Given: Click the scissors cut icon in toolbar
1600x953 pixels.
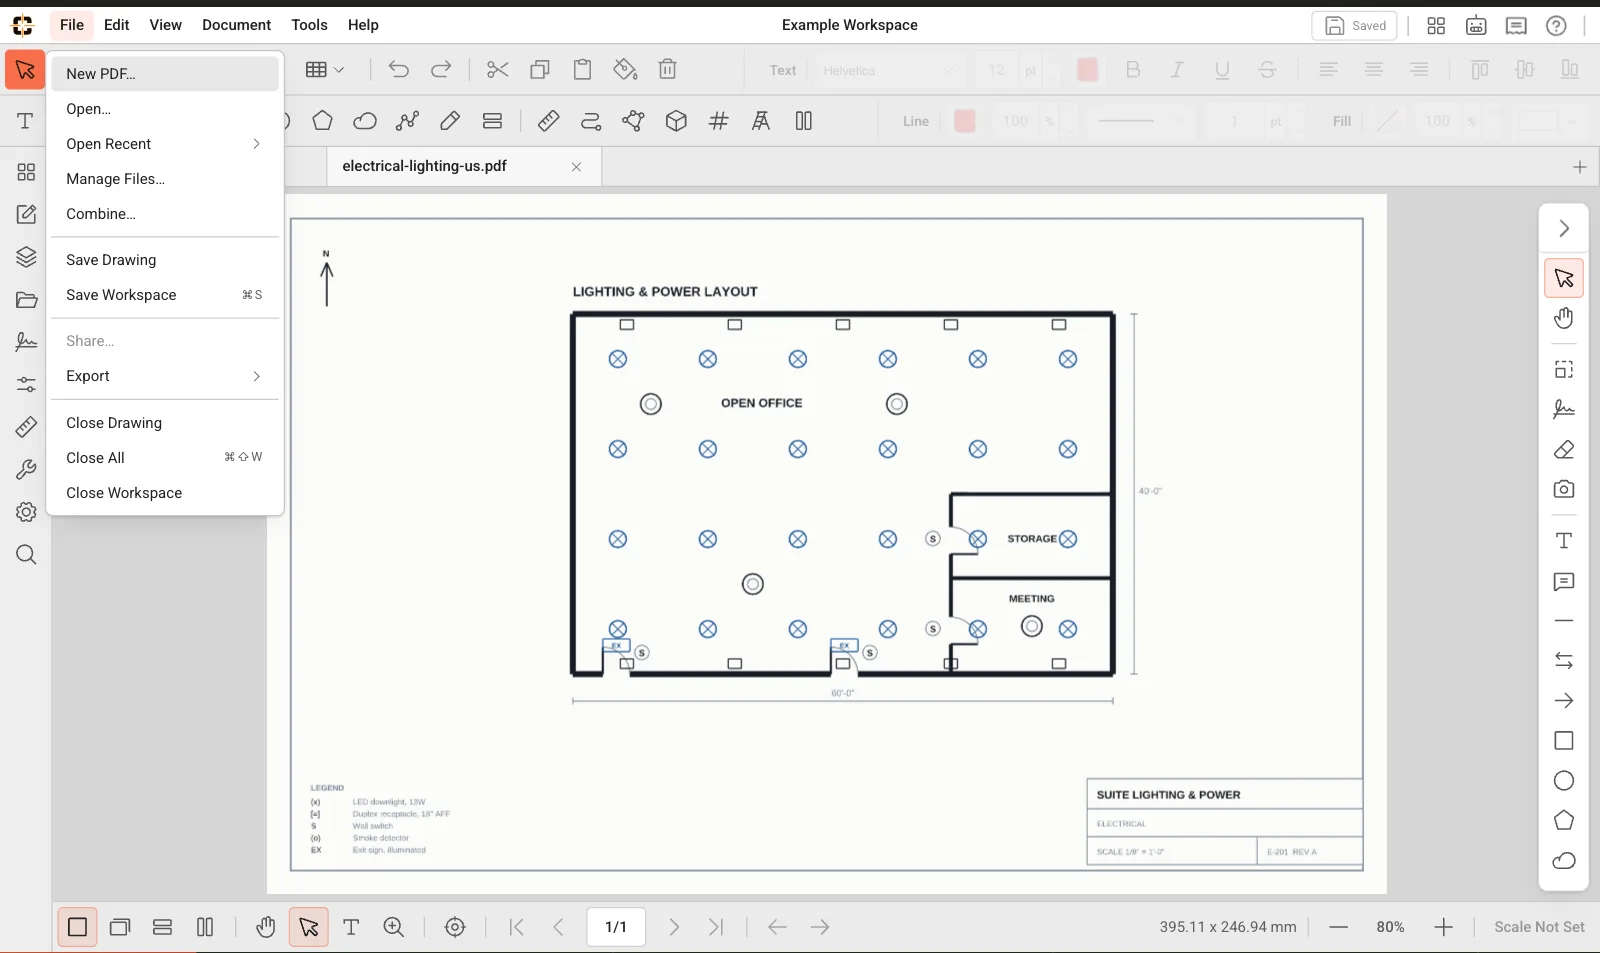Looking at the screenshot, I should tap(497, 70).
